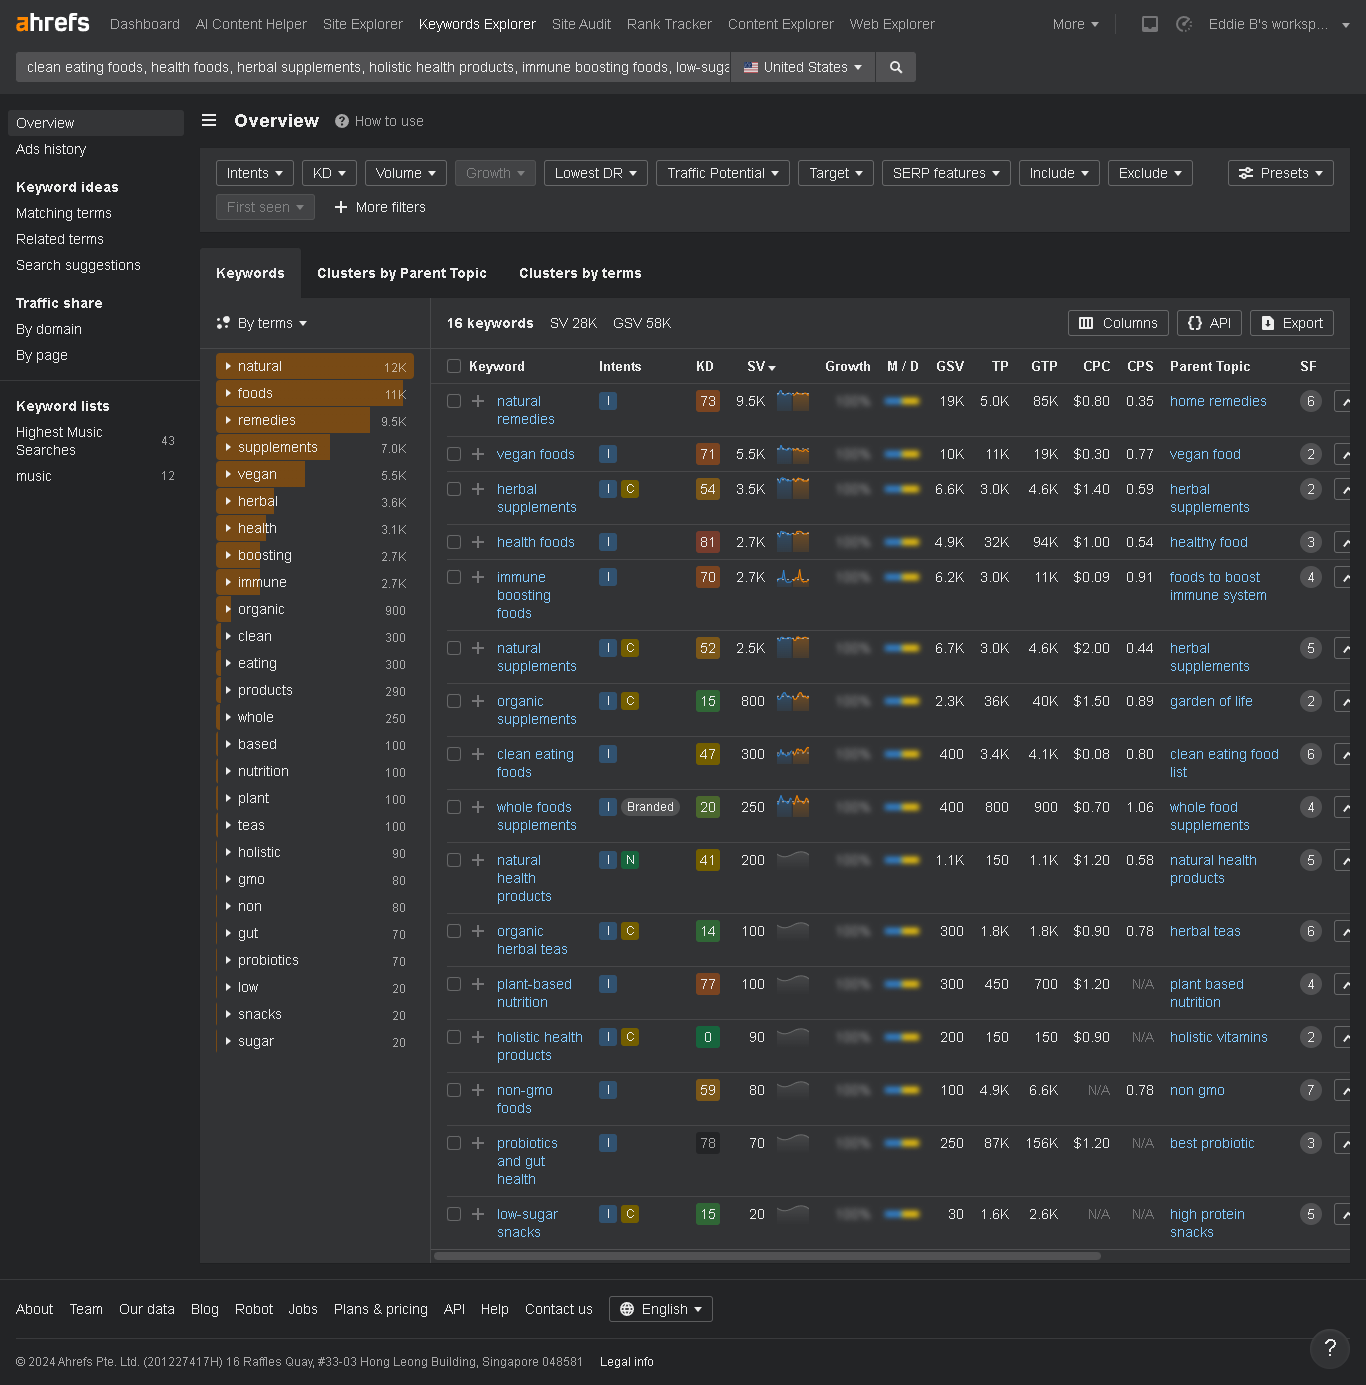
Task: Open the trend chart for immune boosting foods
Action: pyautogui.click(x=793, y=577)
